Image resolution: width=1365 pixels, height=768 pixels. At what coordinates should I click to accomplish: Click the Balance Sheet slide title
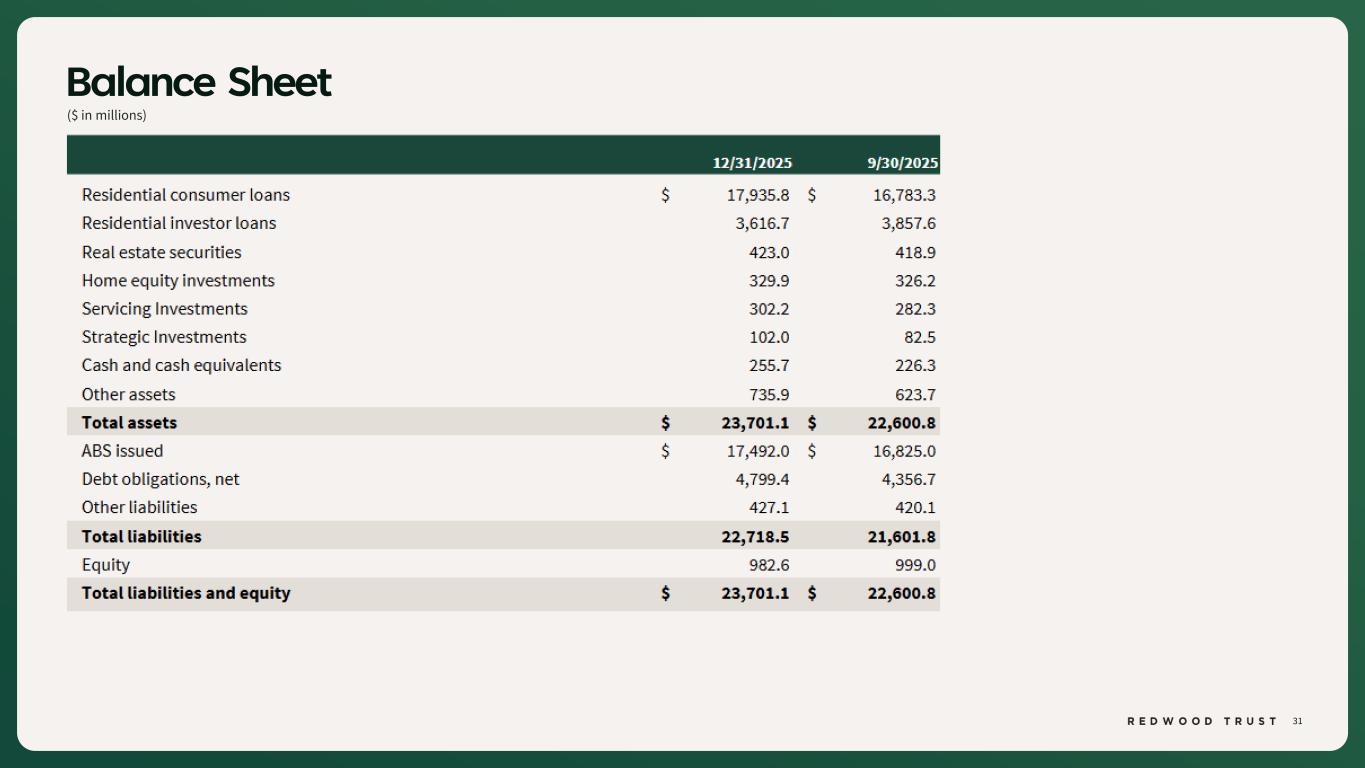[198, 82]
